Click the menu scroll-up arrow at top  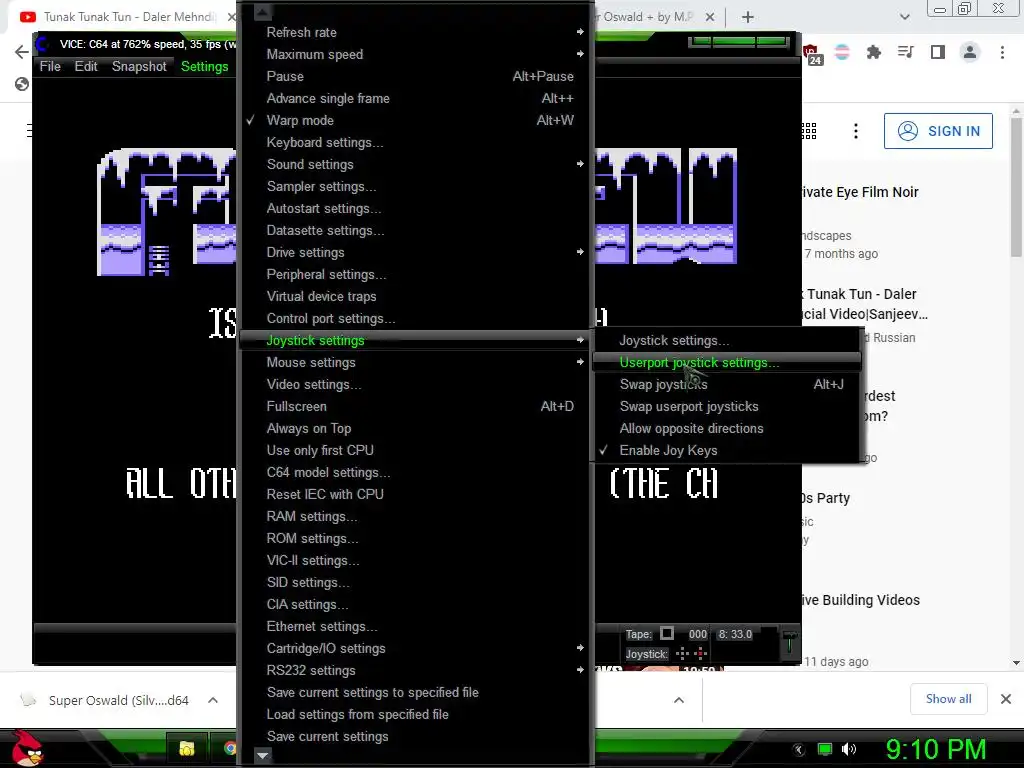point(262,12)
